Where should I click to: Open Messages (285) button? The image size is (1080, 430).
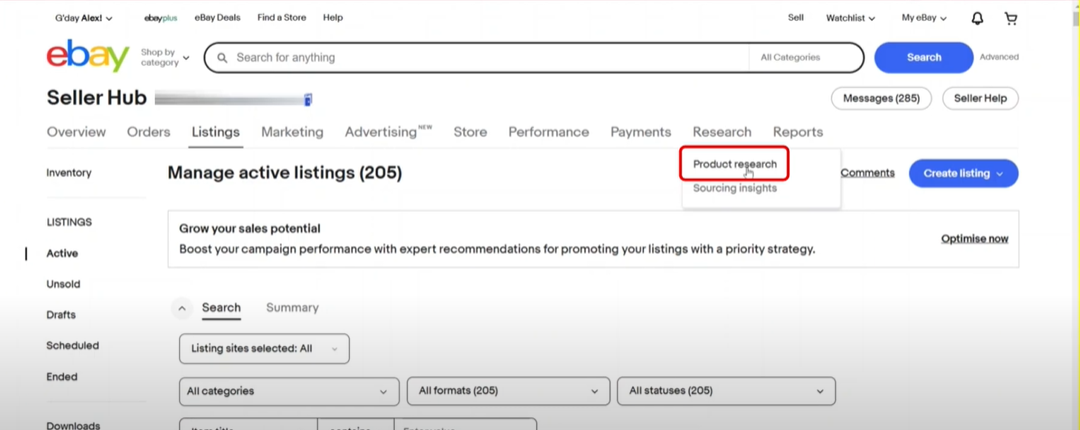pyautogui.click(x=881, y=98)
